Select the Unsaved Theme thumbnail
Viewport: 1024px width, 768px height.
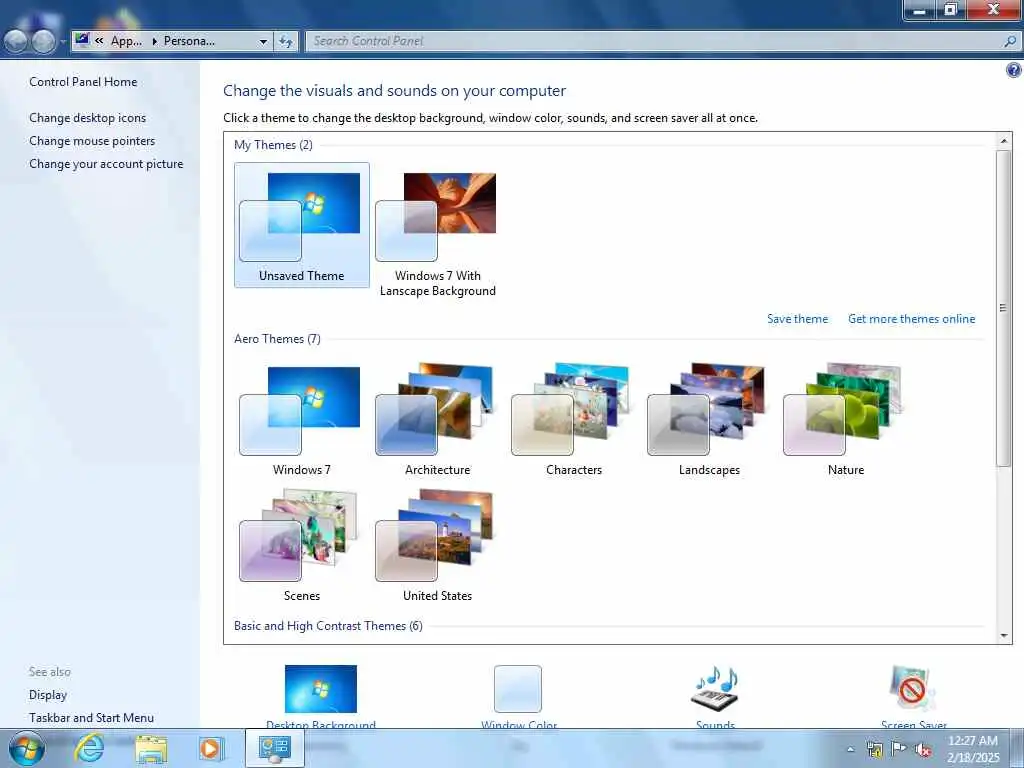tap(302, 225)
